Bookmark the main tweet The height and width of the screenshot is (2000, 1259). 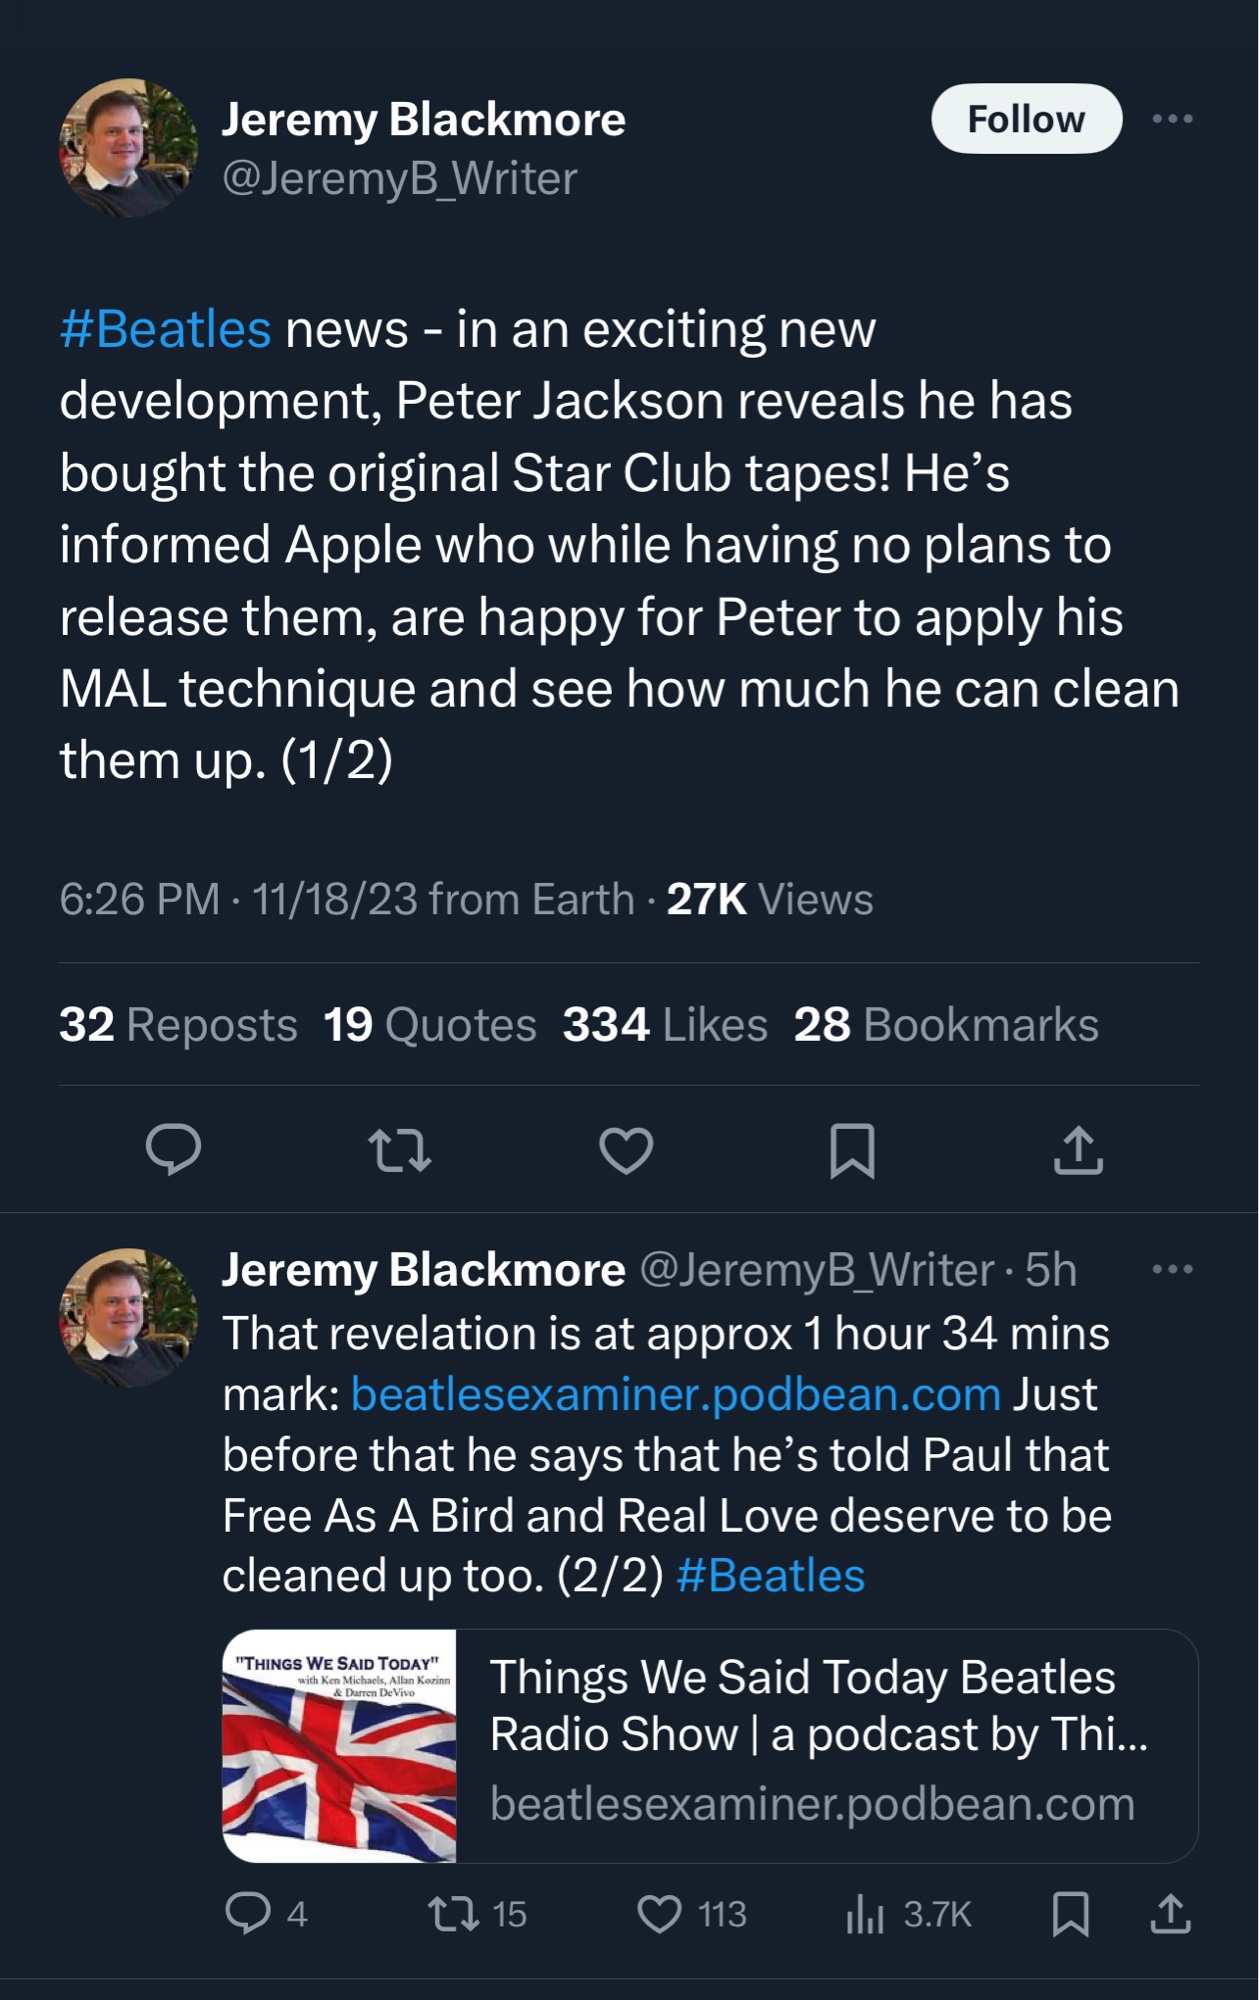(852, 1149)
